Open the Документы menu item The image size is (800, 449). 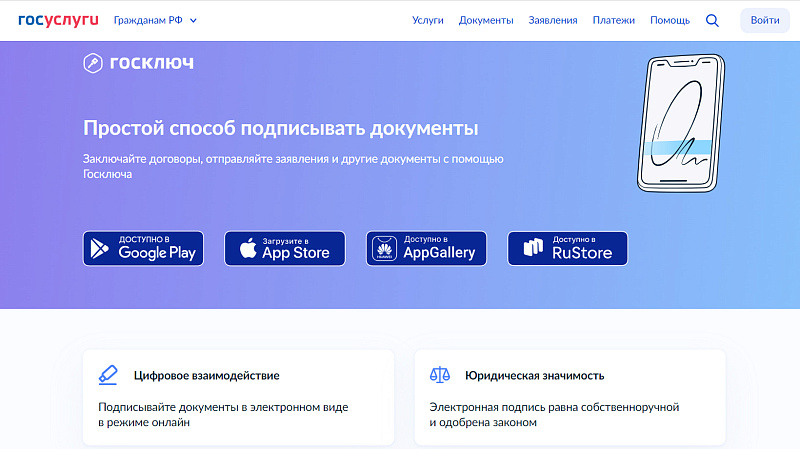(x=486, y=20)
